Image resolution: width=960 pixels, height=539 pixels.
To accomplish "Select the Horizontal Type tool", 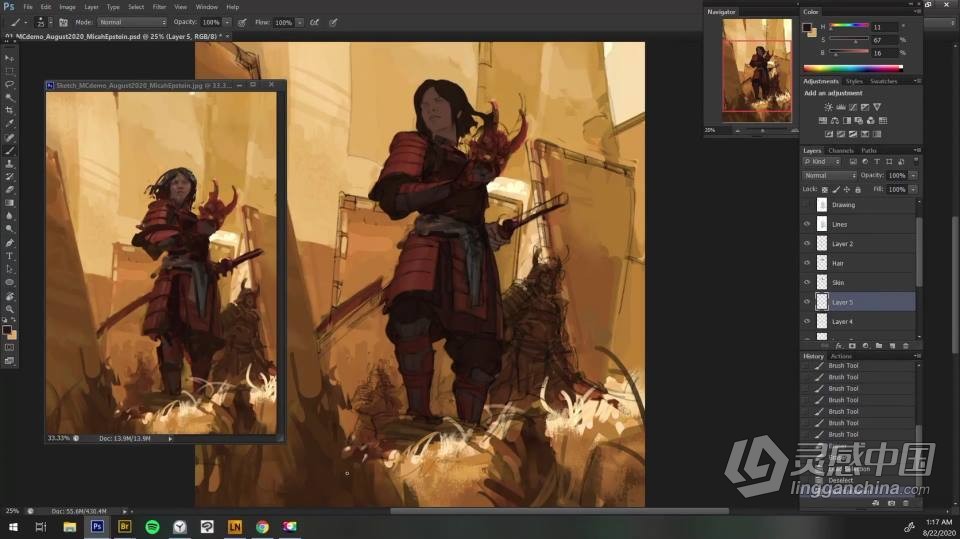I will tap(9, 256).
